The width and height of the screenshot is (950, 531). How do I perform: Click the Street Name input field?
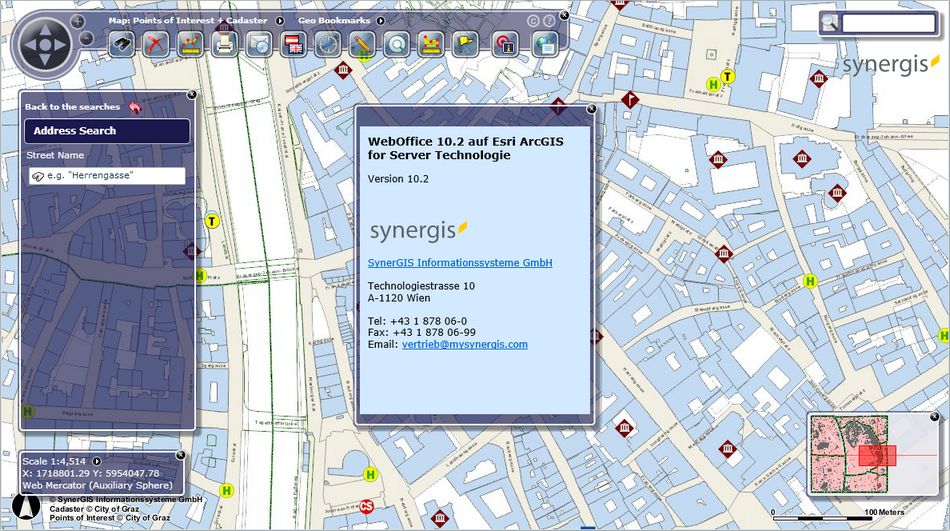coord(107,176)
